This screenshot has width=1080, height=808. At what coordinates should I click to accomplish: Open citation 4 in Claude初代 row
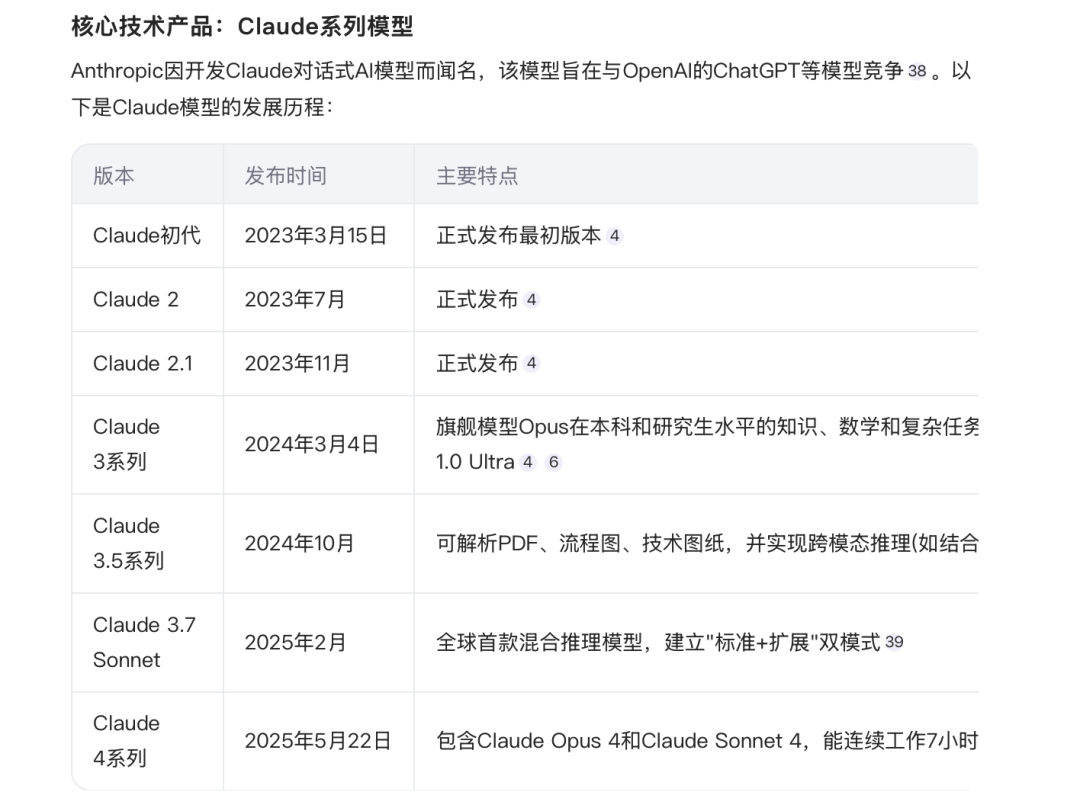click(x=614, y=236)
